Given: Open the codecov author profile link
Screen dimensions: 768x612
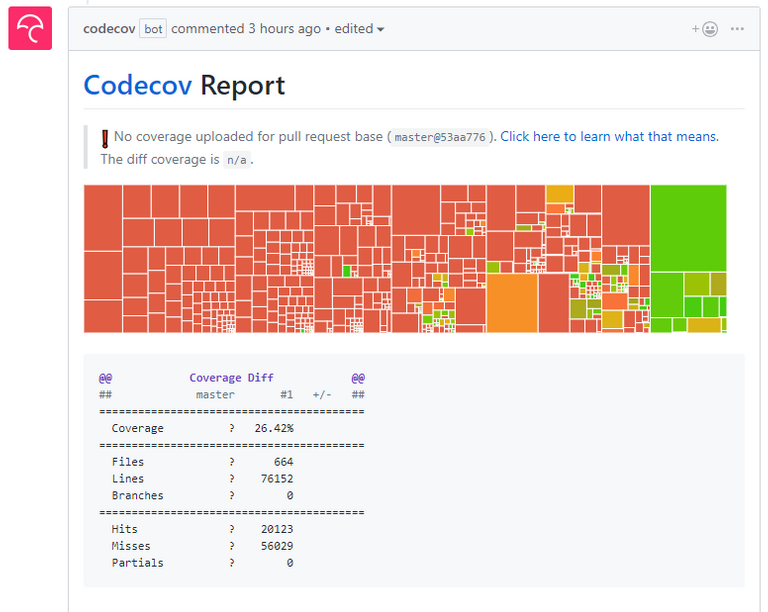Looking at the screenshot, I should click(109, 29).
